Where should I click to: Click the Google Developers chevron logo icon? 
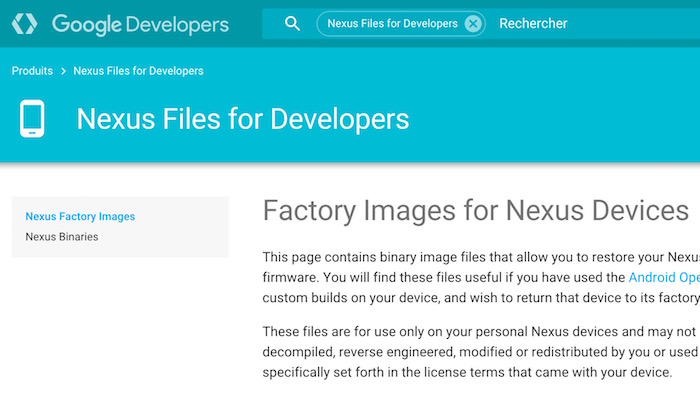click(27, 23)
